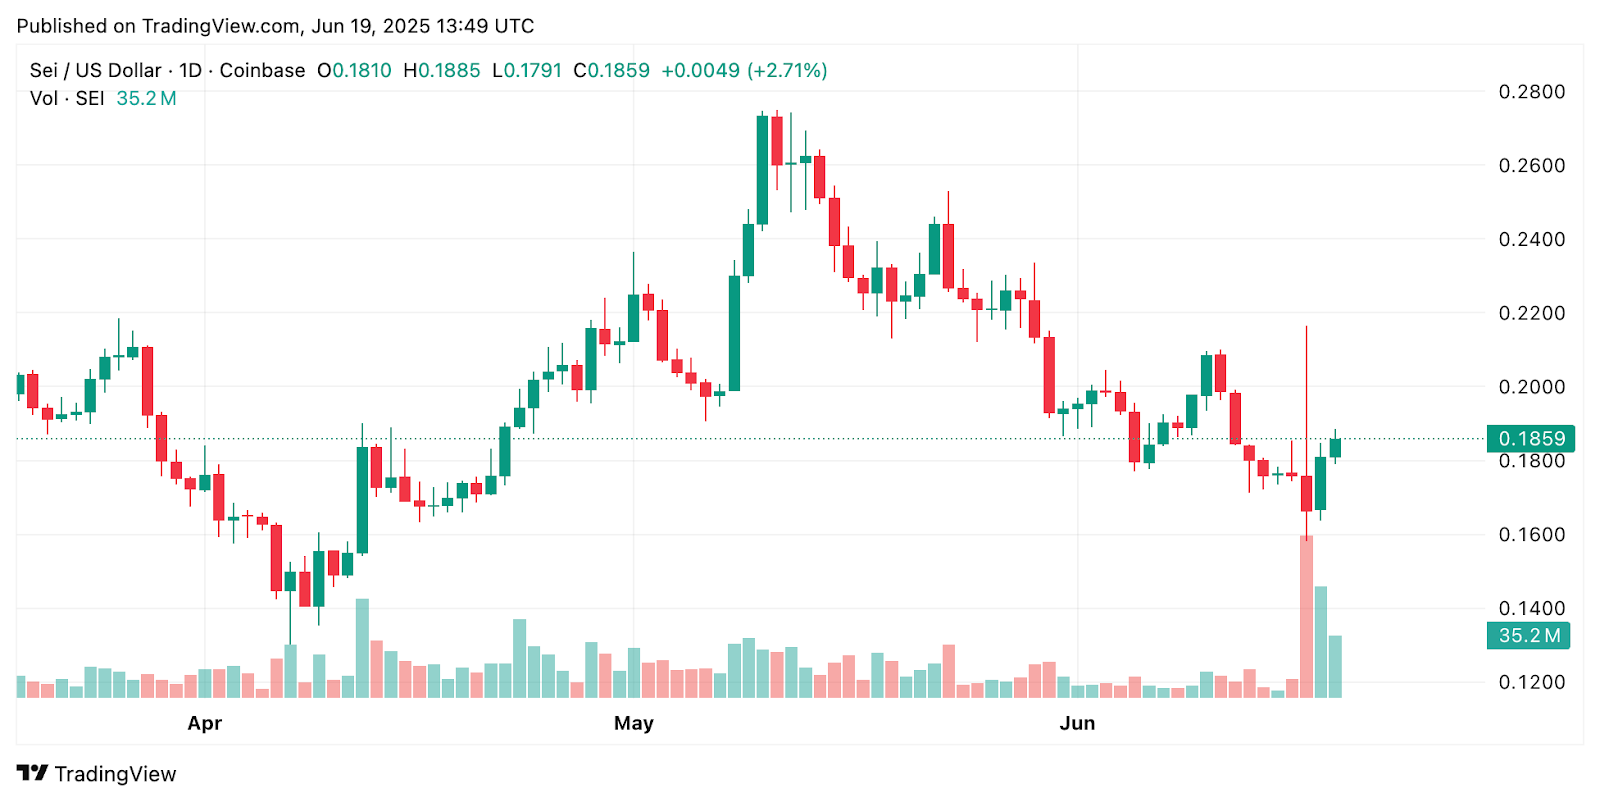1600x802 pixels.
Task: Click the "Vol · SEI" indicator label
Action: (x=67, y=98)
